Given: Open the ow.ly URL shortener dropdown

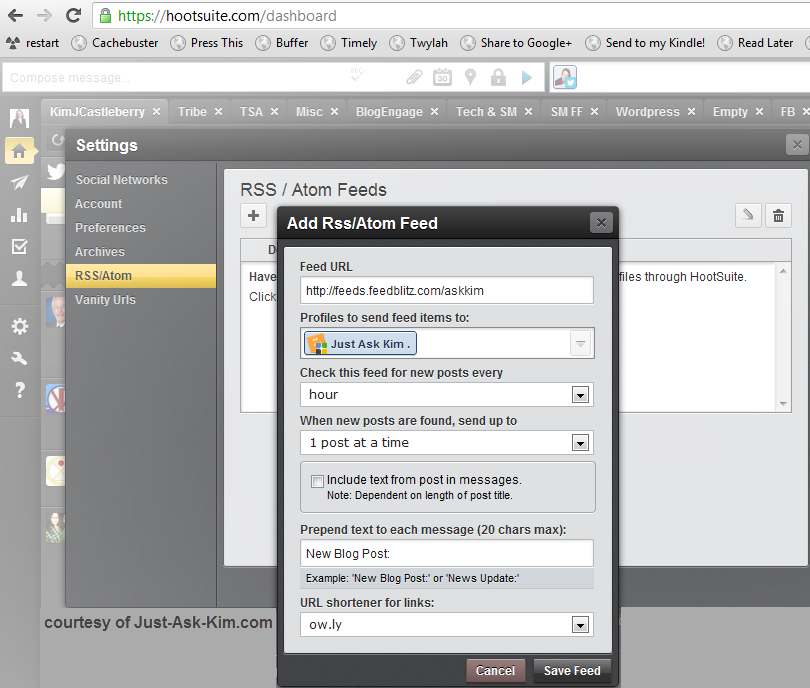Looking at the screenshot, I should pos(446,624).
